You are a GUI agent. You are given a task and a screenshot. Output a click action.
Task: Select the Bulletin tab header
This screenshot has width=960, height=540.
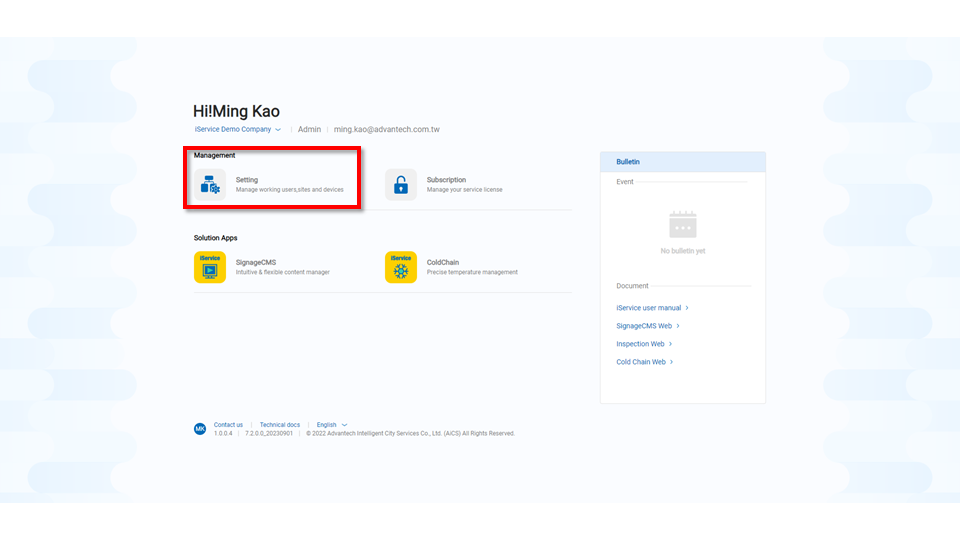point(628,162)
